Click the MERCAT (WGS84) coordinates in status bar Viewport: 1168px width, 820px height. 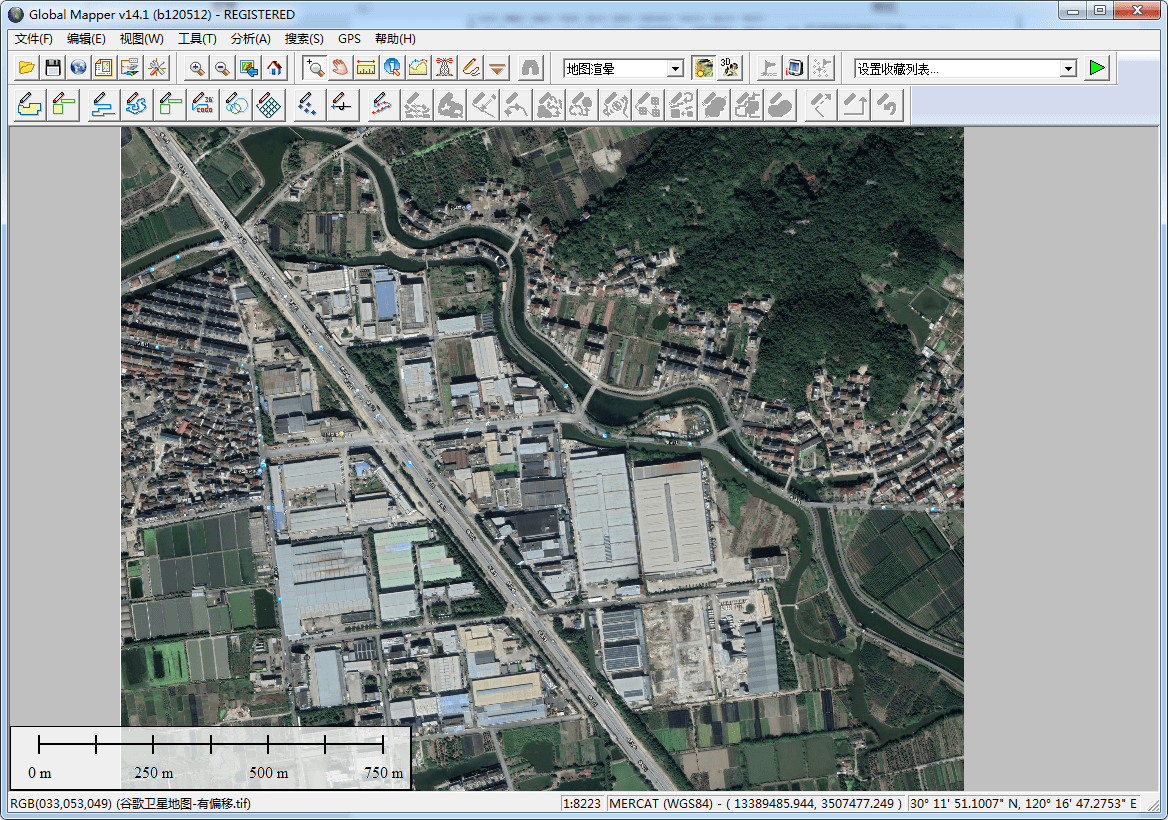(755, 804)
